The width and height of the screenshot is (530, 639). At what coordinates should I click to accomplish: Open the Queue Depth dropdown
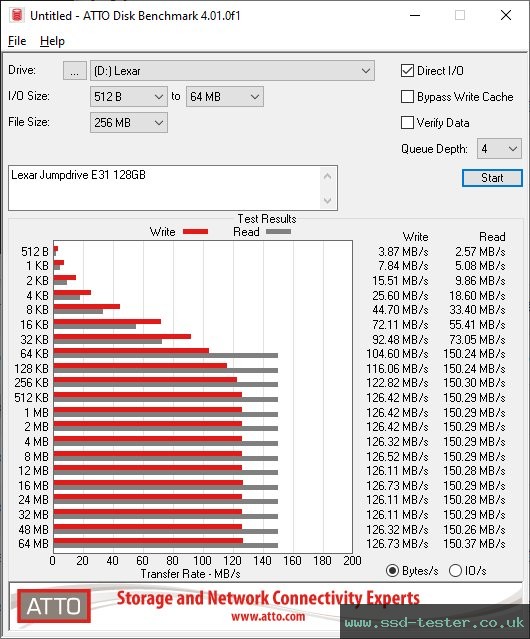click(499, 149)
